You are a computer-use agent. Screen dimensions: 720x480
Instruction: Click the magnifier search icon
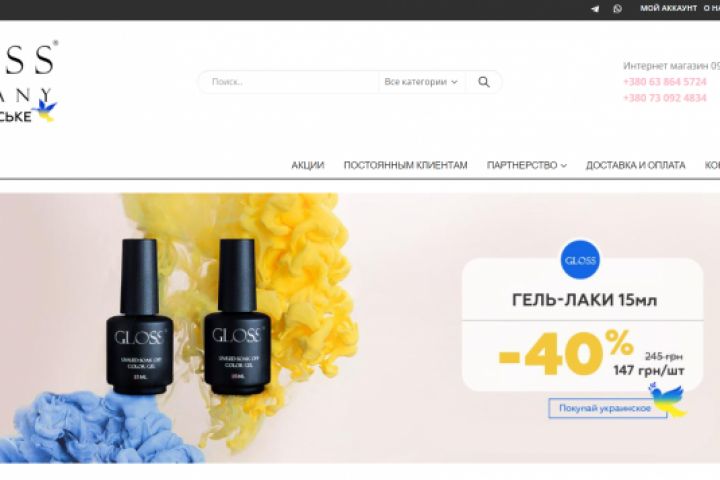(x=484, y=82)
